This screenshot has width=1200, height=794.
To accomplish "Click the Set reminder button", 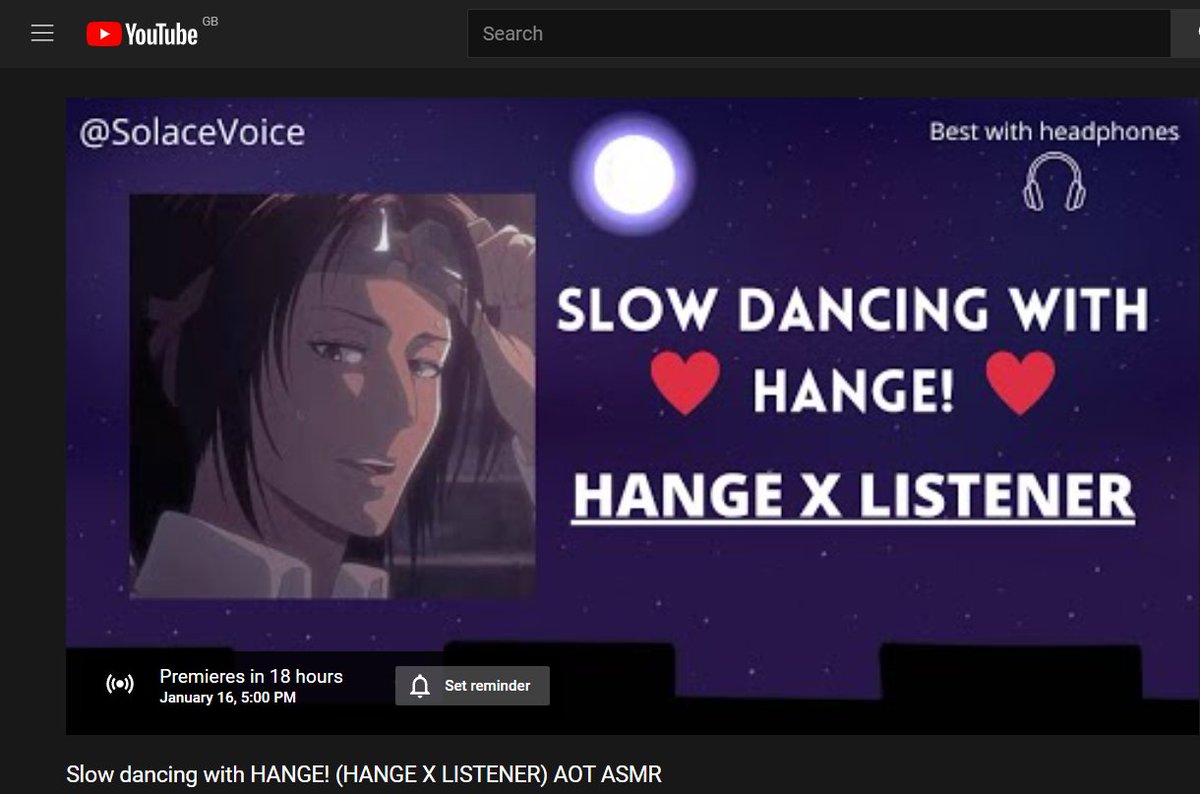I will pos(472,686).
